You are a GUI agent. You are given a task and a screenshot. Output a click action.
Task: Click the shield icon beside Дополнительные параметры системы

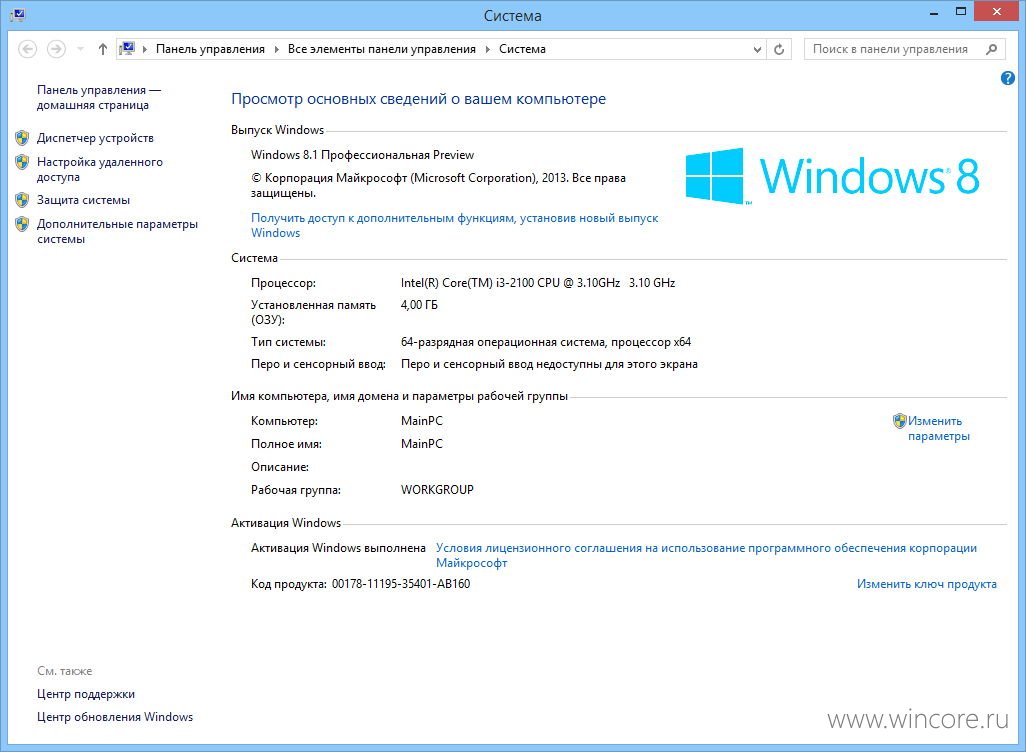coord(22,224)
